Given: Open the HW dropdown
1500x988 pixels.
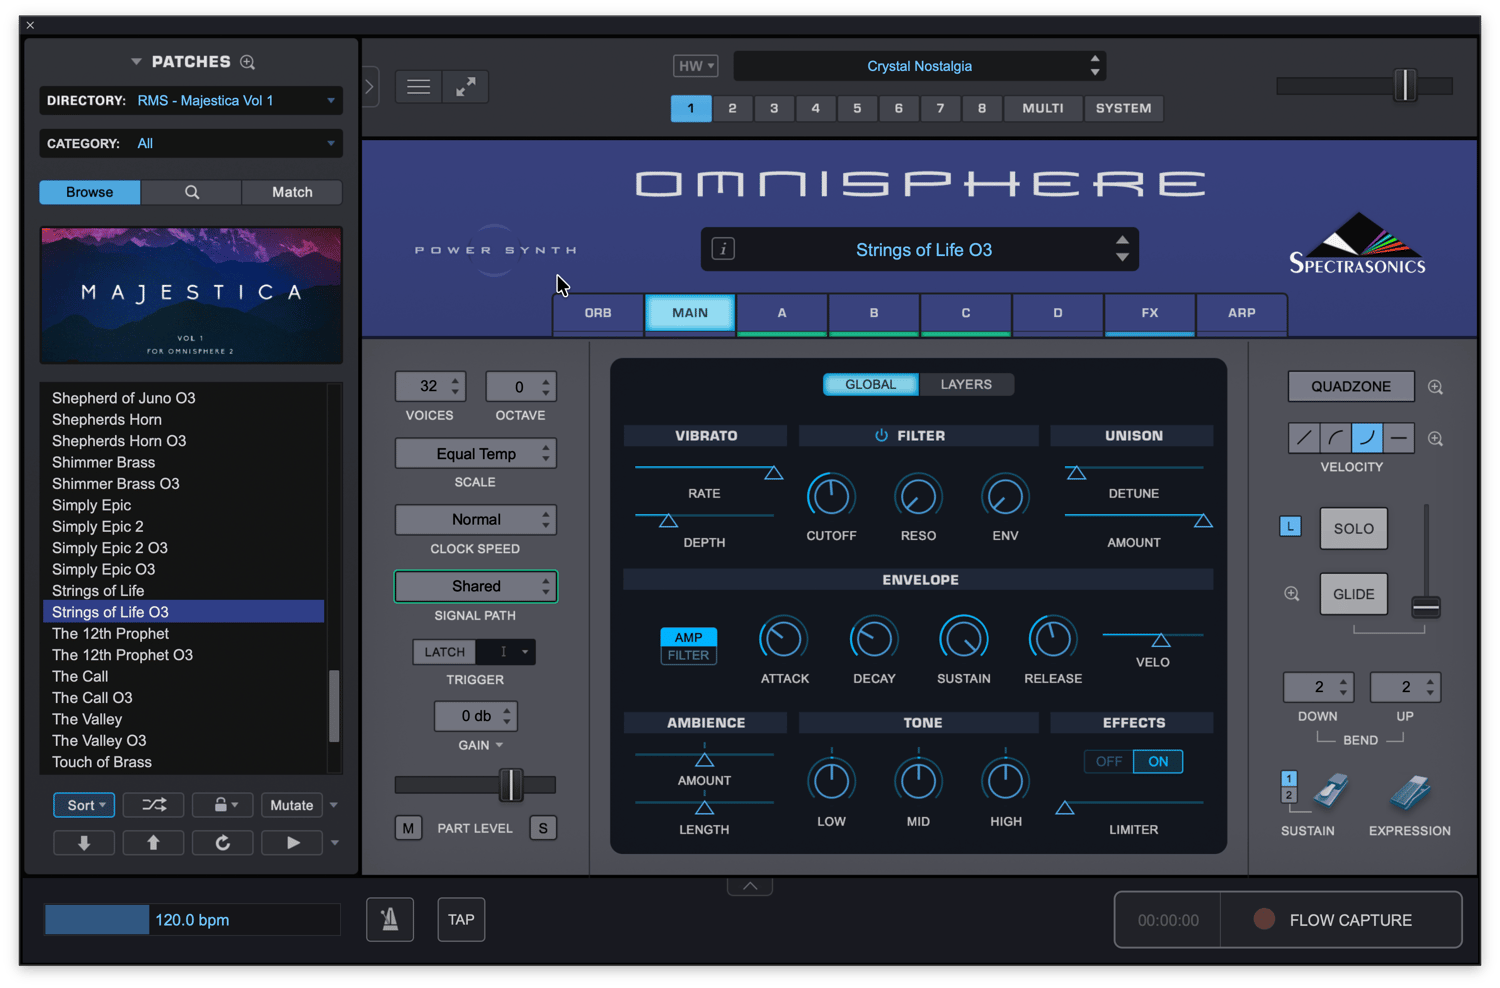Looking at the screenshot, I should tap(695, 66).
